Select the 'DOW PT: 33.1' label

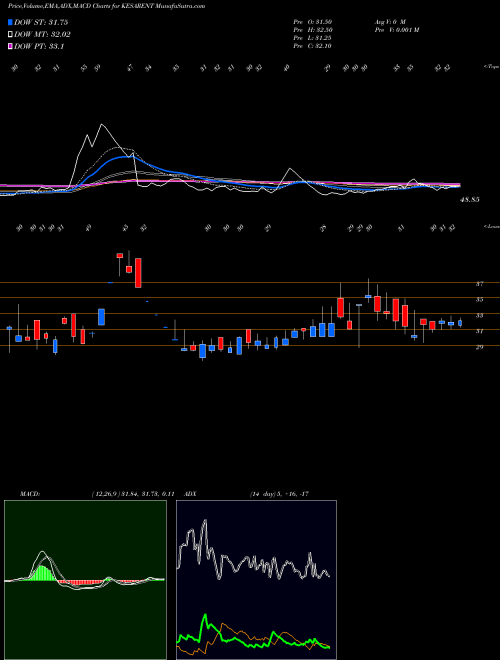pyautogui.click(x=39, y=47)
